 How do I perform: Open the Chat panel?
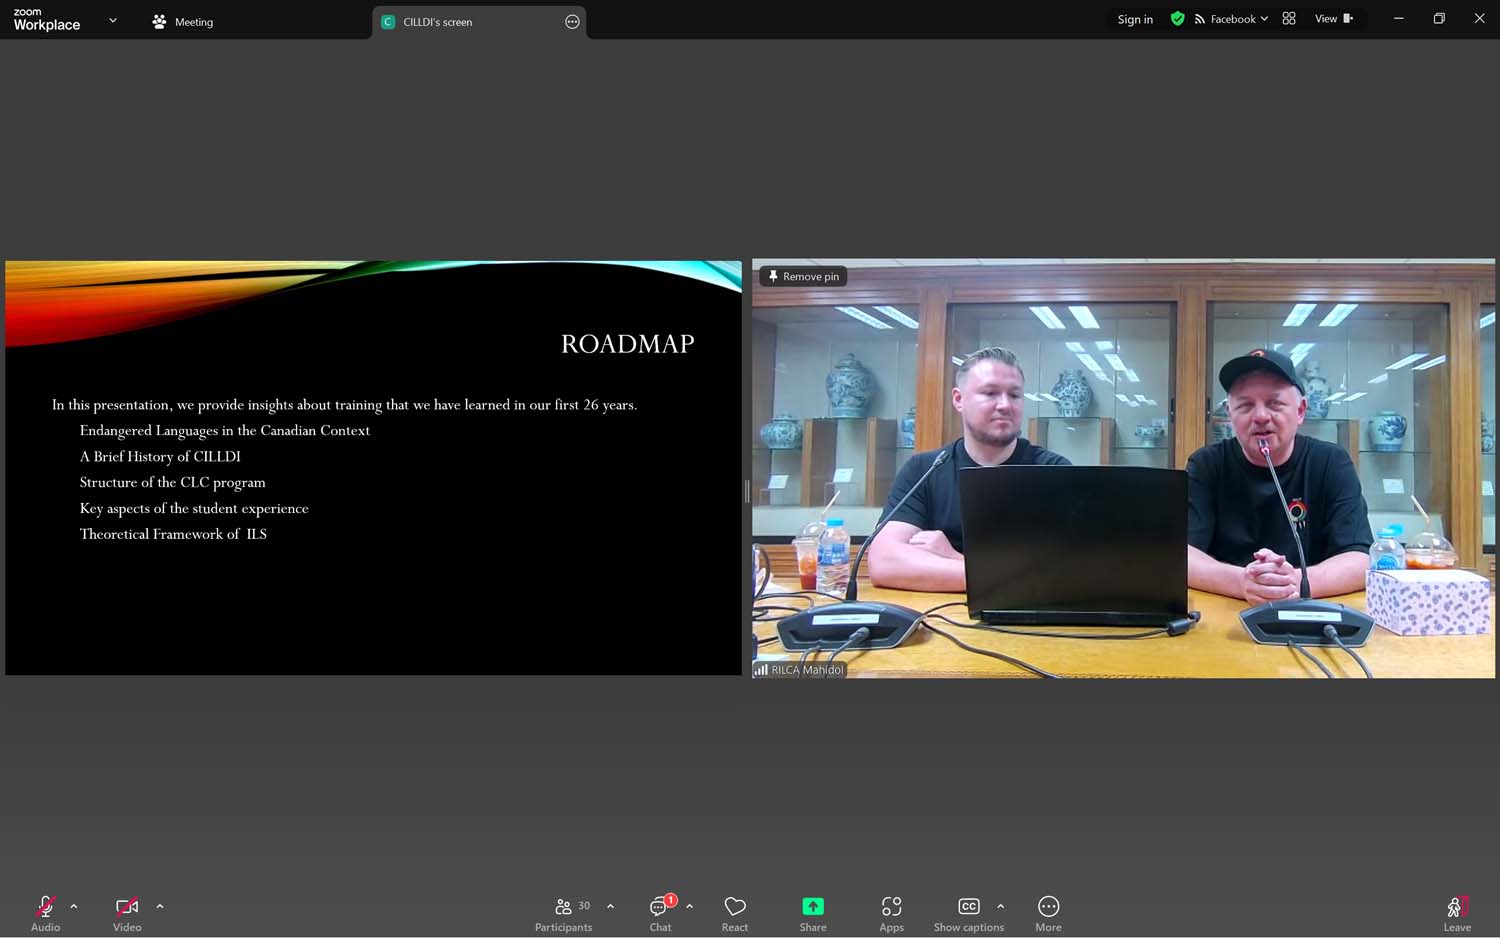coord(660,913)
